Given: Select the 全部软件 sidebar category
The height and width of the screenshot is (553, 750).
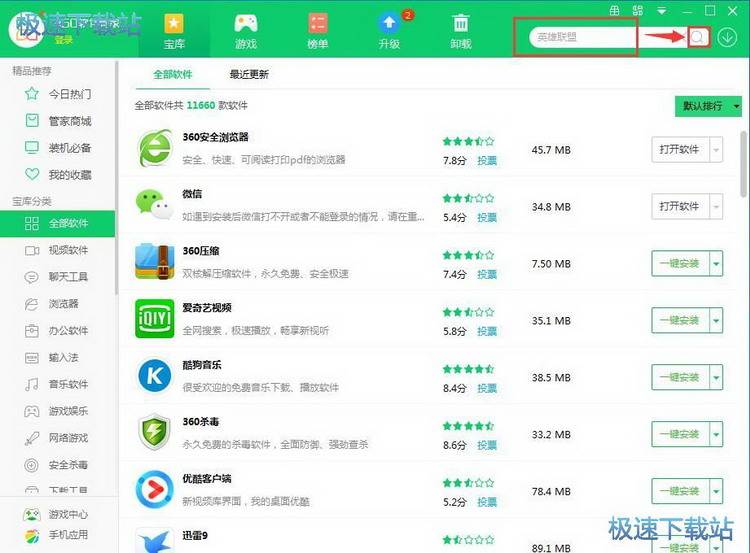Looking at the screenshot, I should pos(57,223).
